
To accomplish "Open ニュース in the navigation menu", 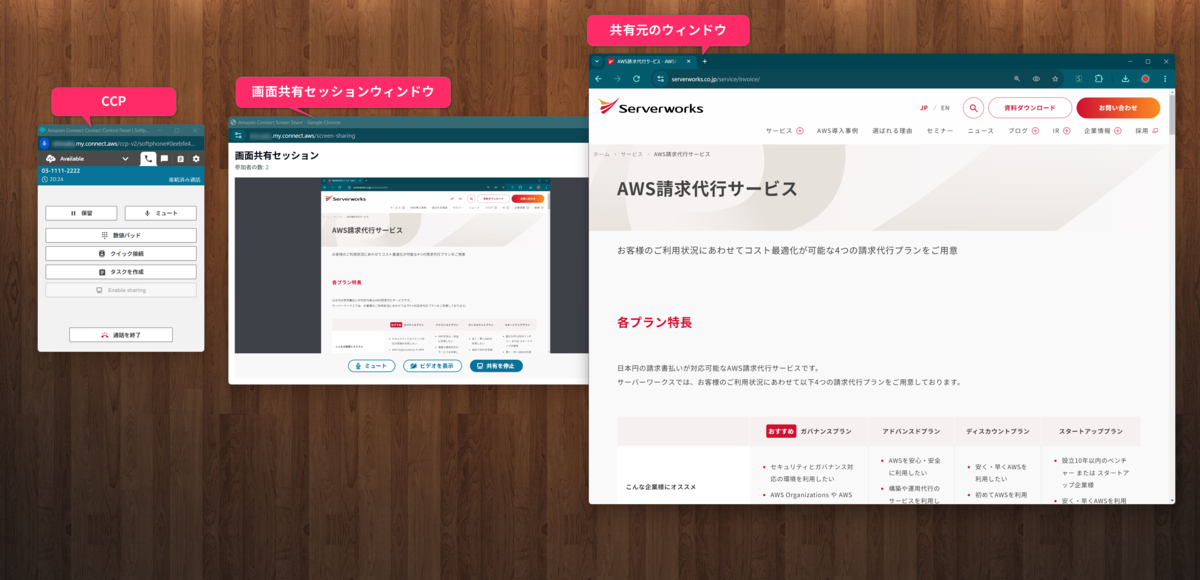I will pyautogui.click(x=981, y=131).
